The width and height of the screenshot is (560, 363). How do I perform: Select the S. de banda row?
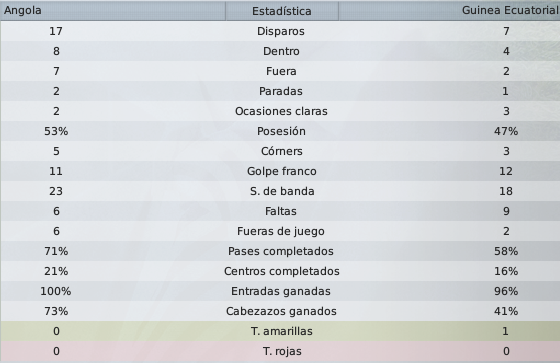[x=280, y=191]
